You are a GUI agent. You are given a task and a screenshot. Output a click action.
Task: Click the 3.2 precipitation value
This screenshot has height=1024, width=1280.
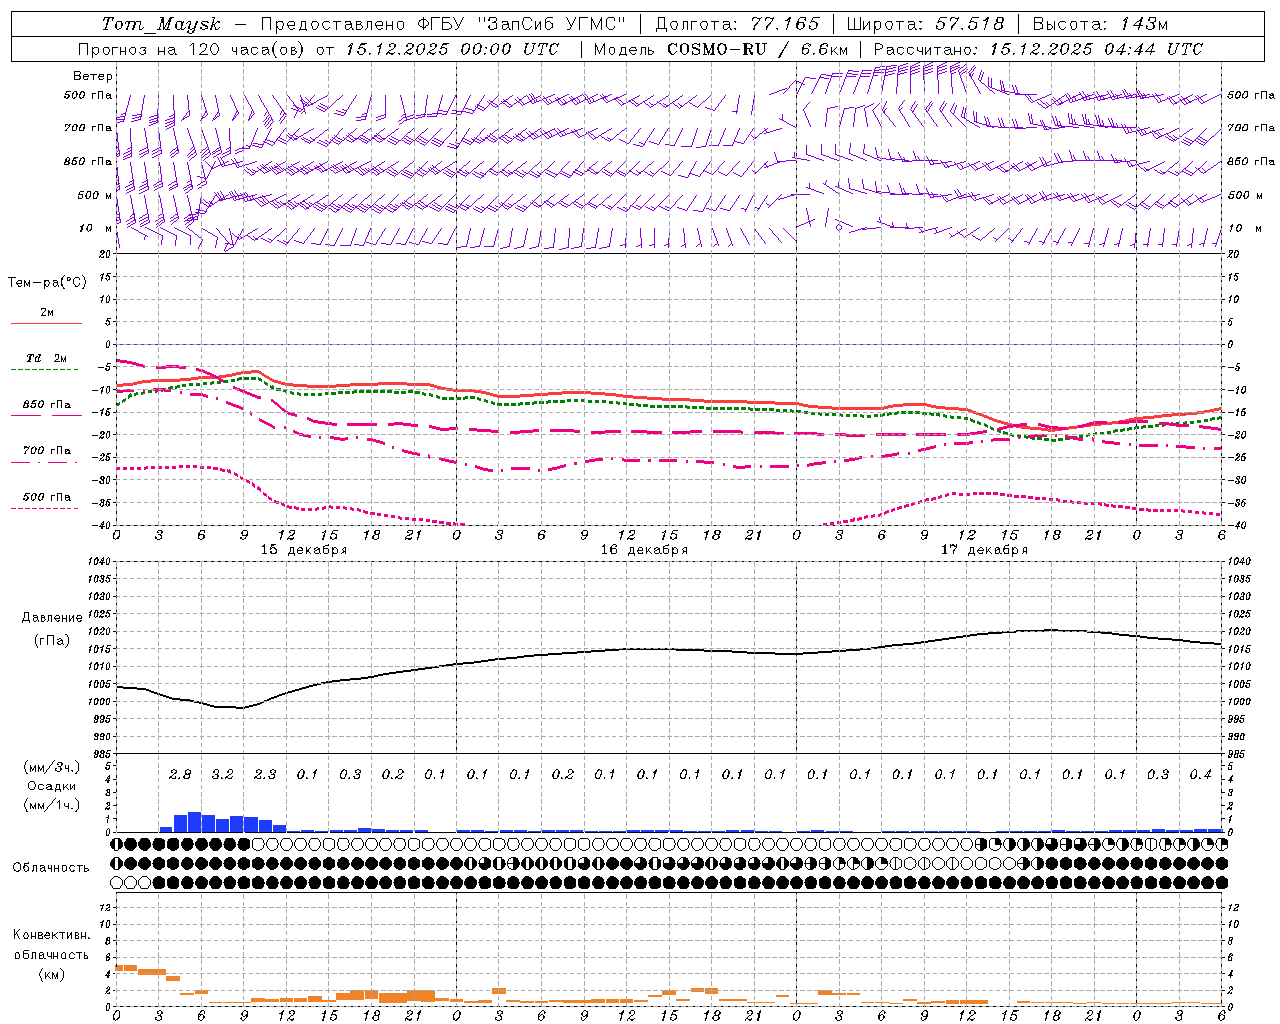(x=222, y=774)
